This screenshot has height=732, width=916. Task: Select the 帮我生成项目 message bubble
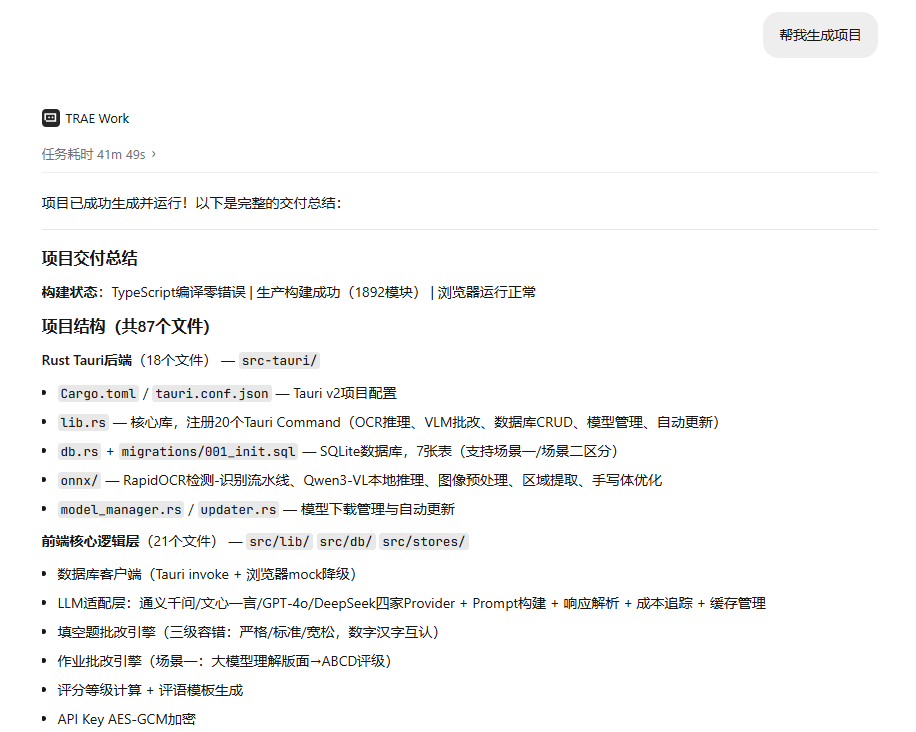820,35
